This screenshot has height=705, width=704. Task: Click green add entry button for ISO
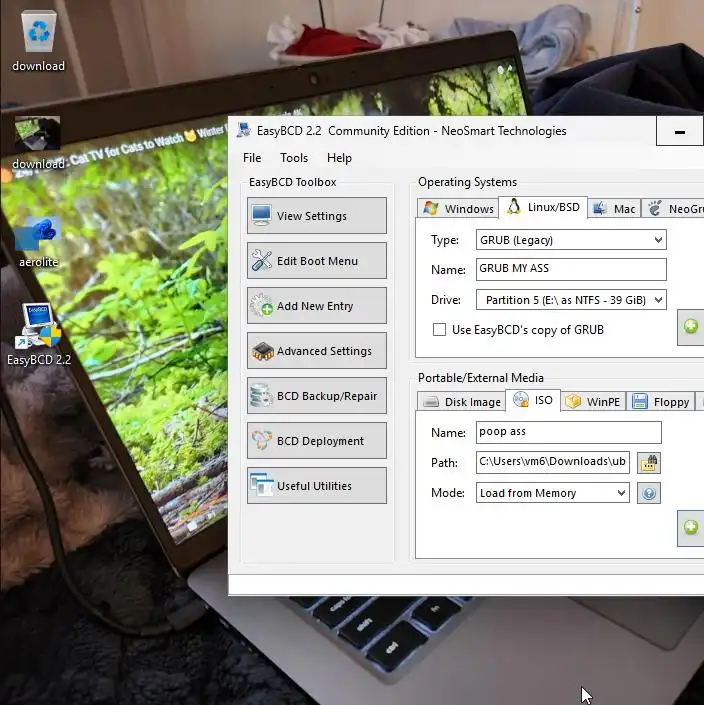click(x=691, y=528)
